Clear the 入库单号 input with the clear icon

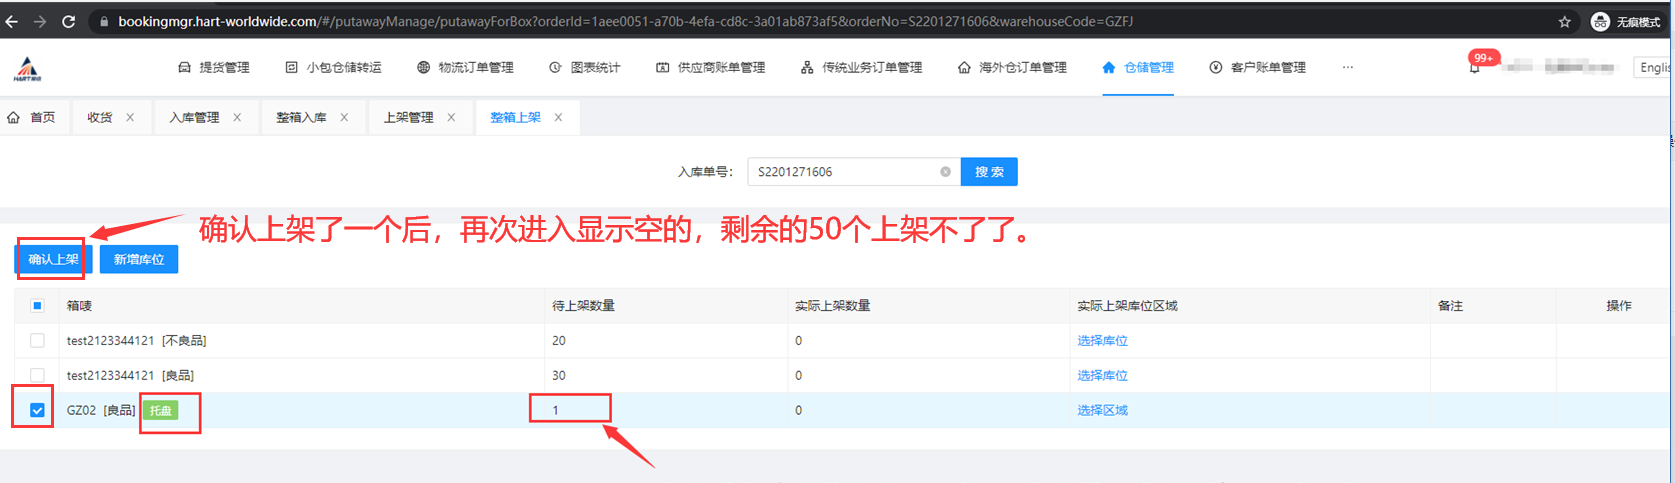click(x=945, y=172)
